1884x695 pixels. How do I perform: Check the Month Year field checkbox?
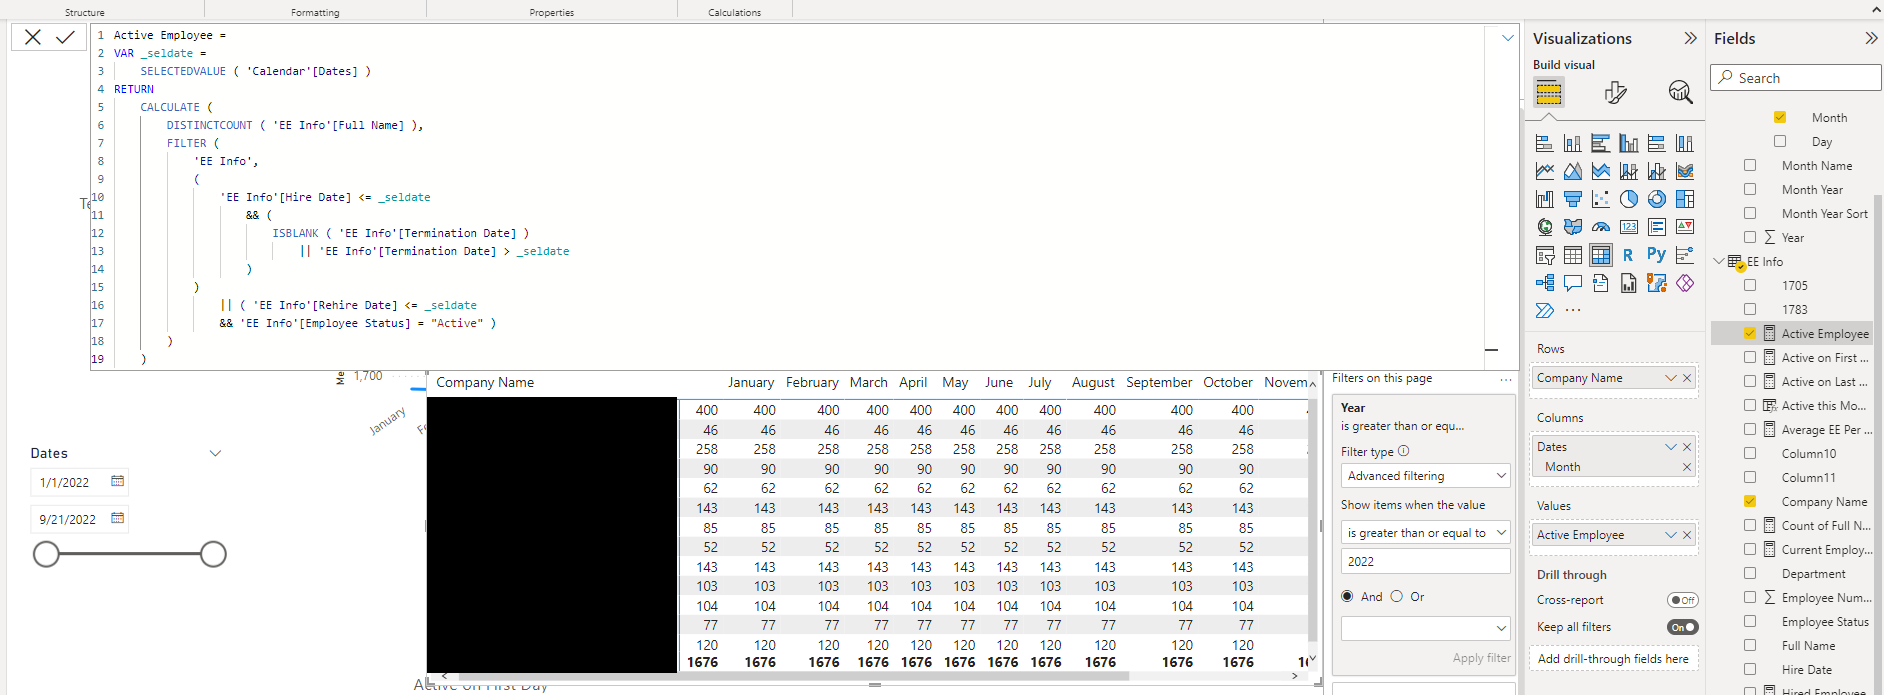(1750, 189)
